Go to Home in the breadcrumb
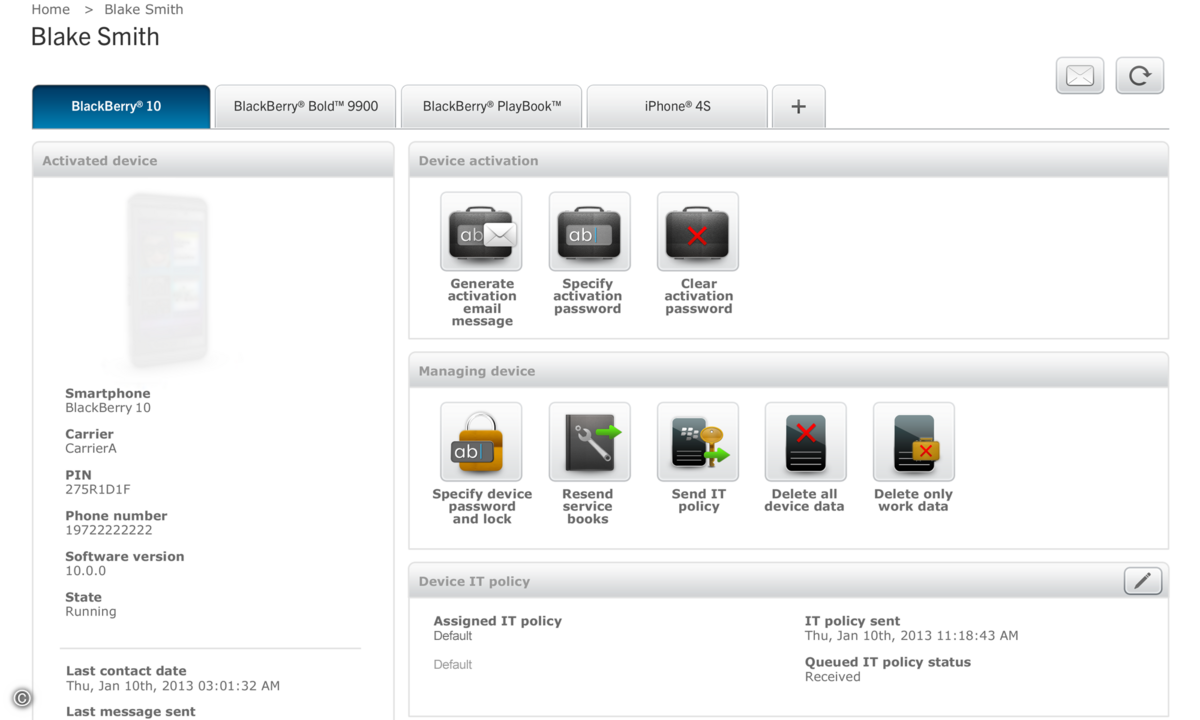The image size is (1200, 720). [x=50, y=10]
